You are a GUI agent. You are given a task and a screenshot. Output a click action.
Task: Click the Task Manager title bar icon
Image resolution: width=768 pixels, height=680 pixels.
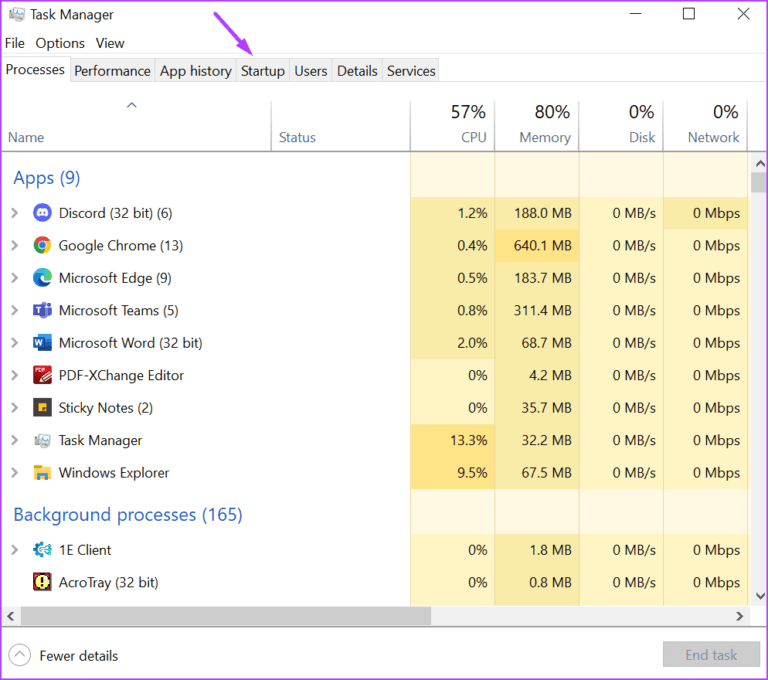pos(16,14)
